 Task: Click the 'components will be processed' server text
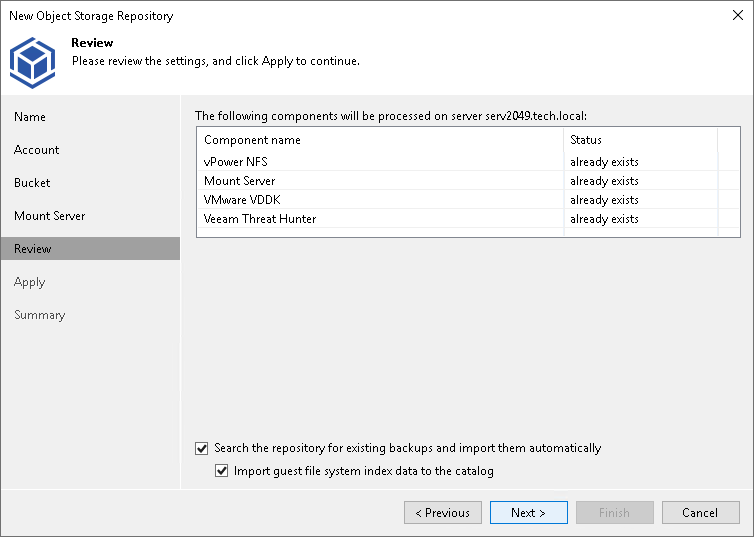point(391,116)
